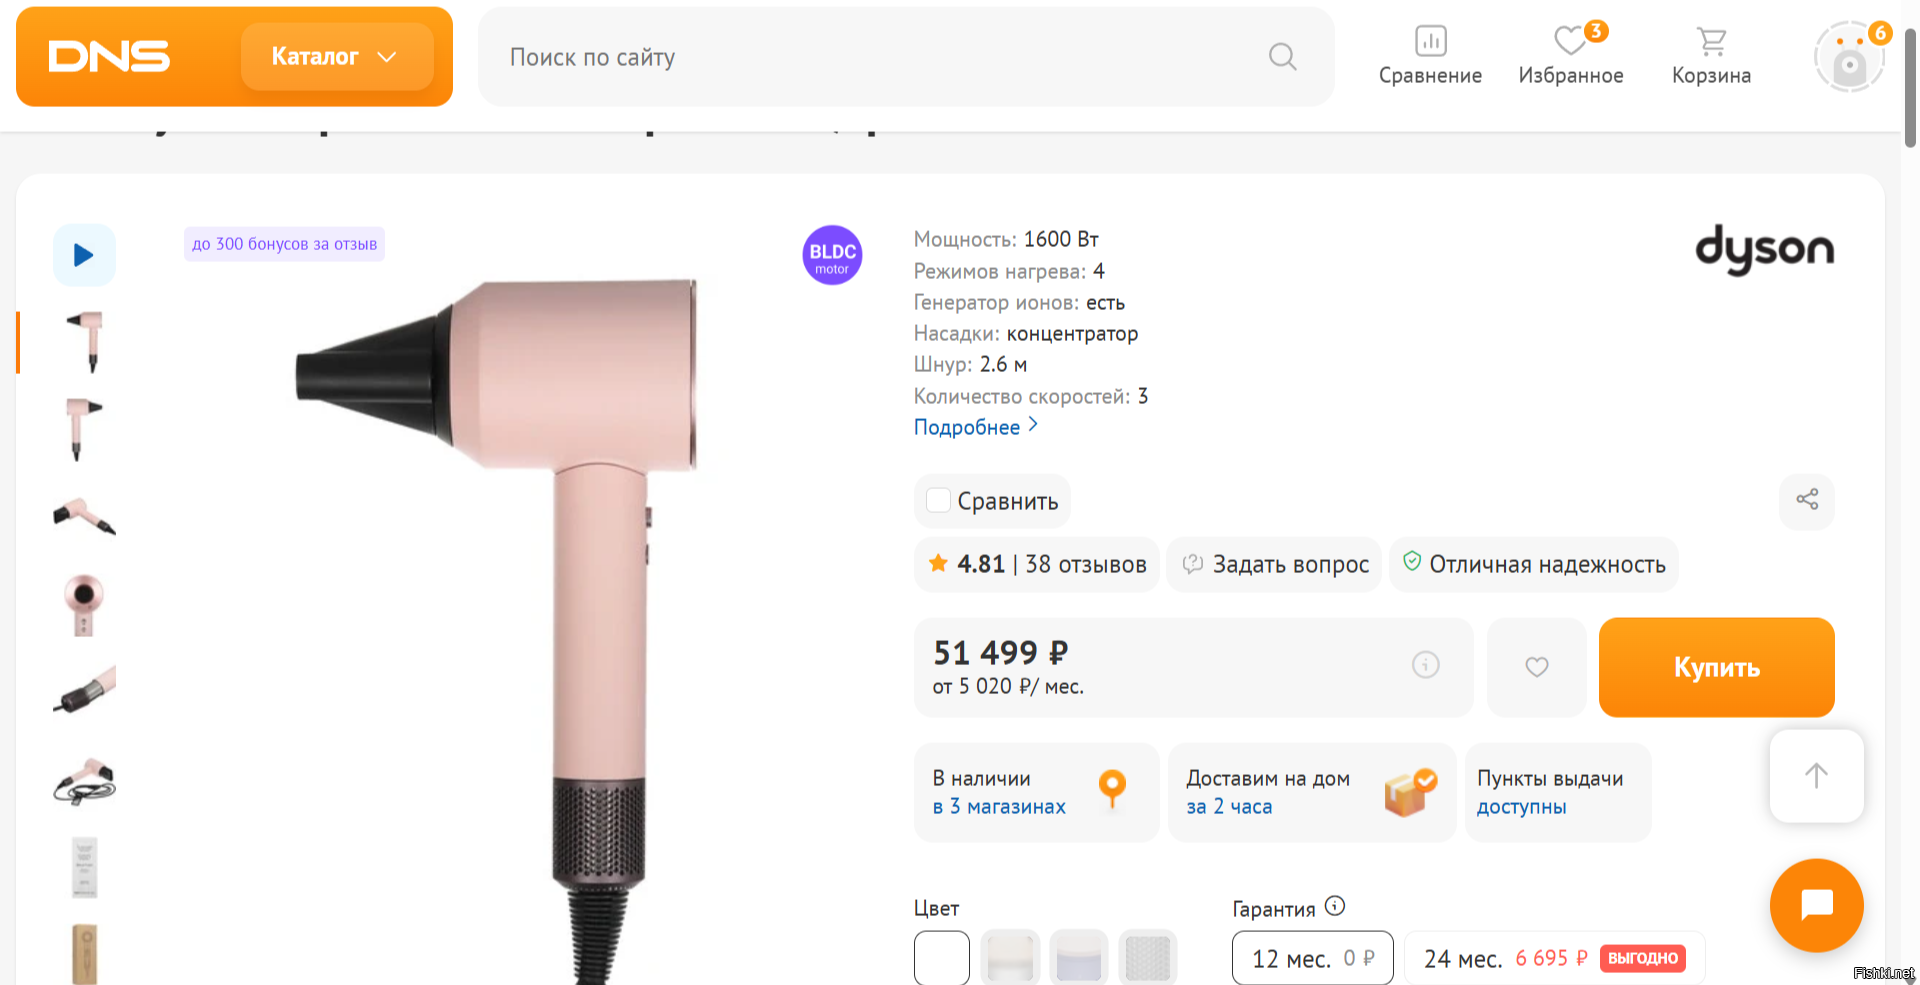The image size is (1920, 985).
Task: Click the orange Купить button
Action: pyautogui.click(x=1716, y=667)
